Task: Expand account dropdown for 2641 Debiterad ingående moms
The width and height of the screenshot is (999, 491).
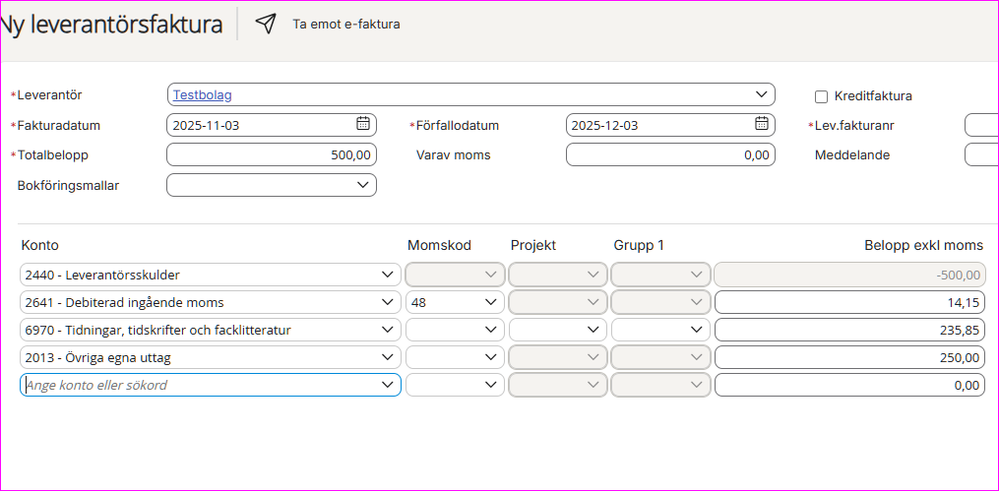Action: click(387, 302)
